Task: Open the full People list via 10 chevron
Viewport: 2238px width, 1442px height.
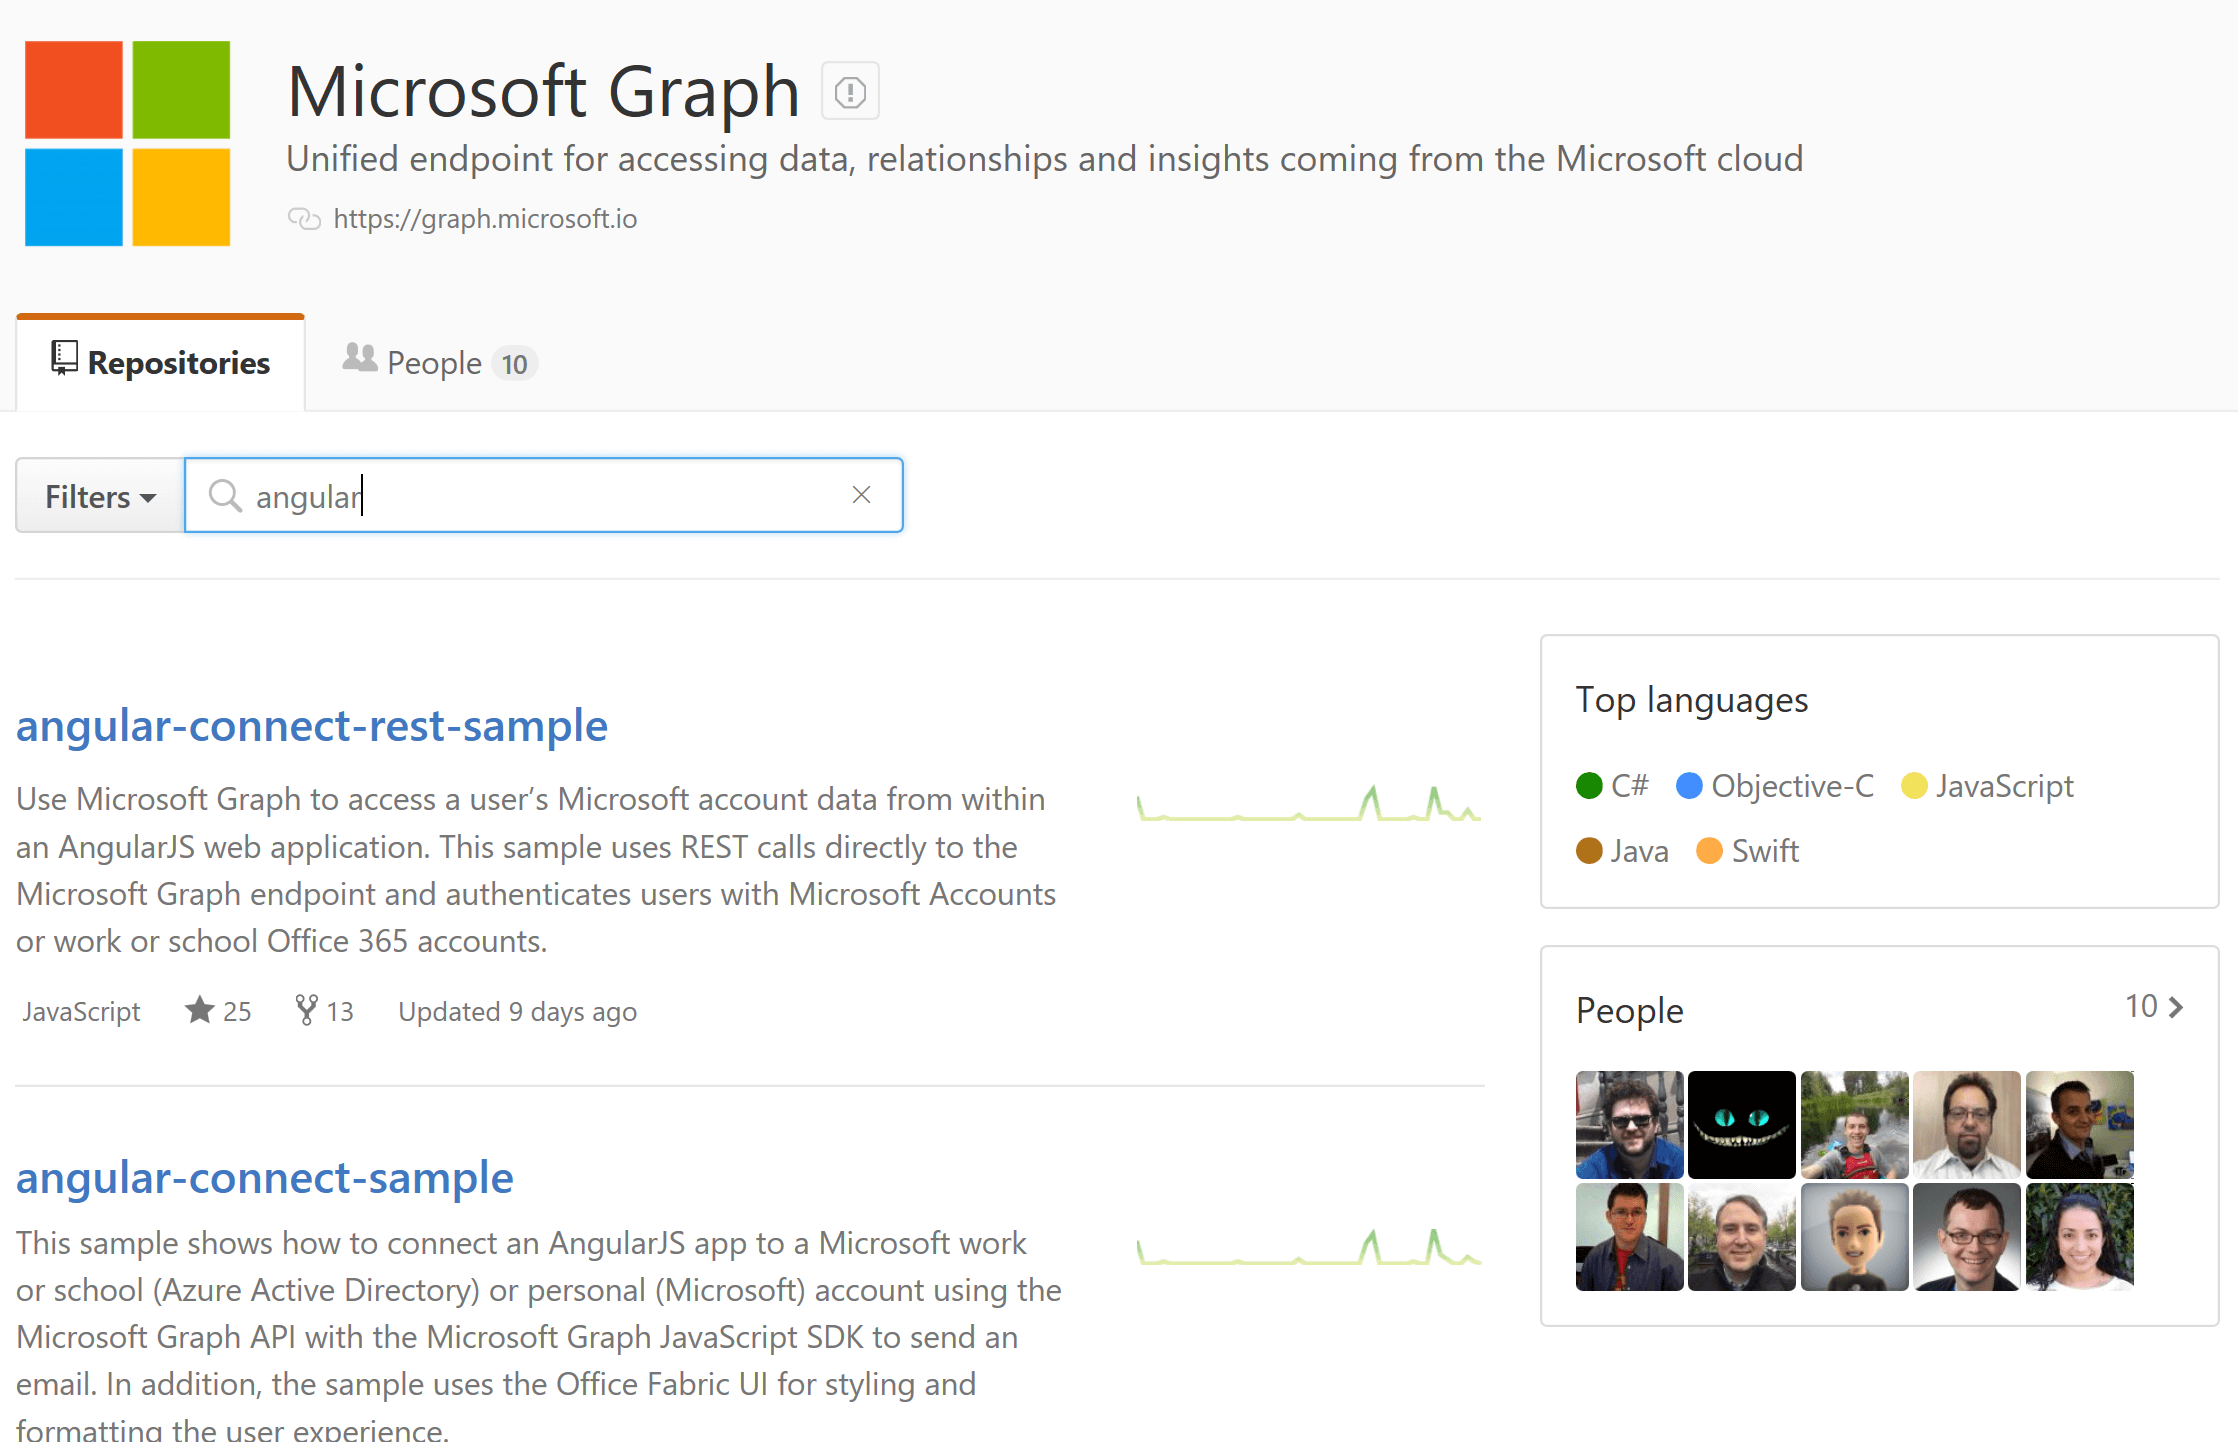Action: [2155, 1006]
